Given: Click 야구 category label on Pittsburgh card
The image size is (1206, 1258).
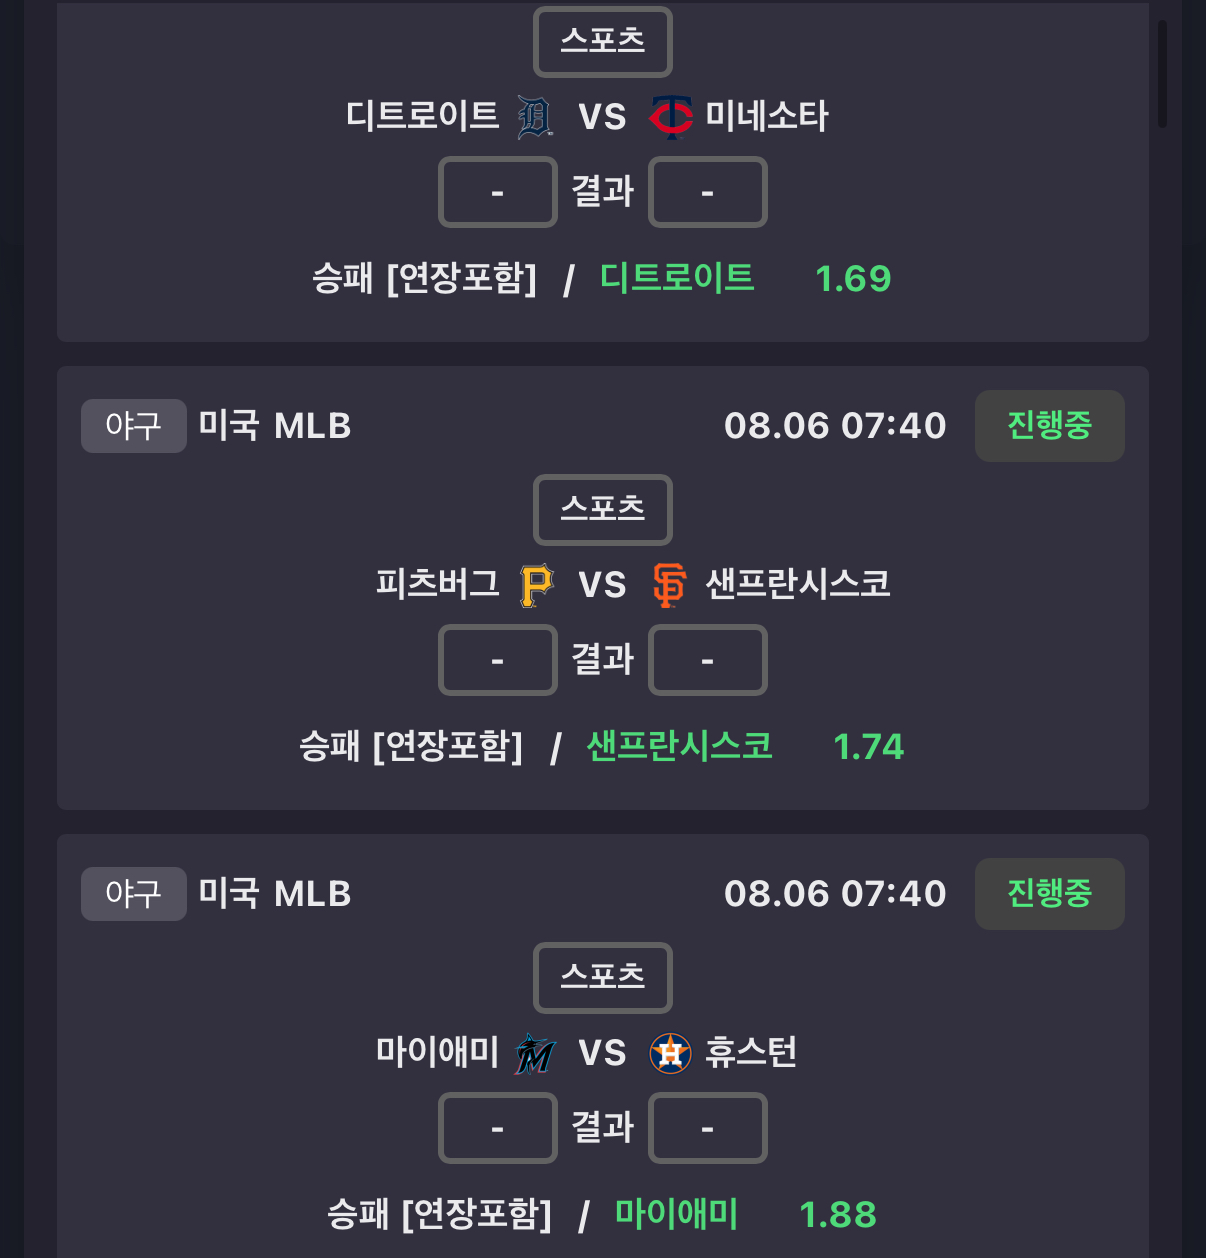Looking at the screenshot, I should click(x=134, y=426).
